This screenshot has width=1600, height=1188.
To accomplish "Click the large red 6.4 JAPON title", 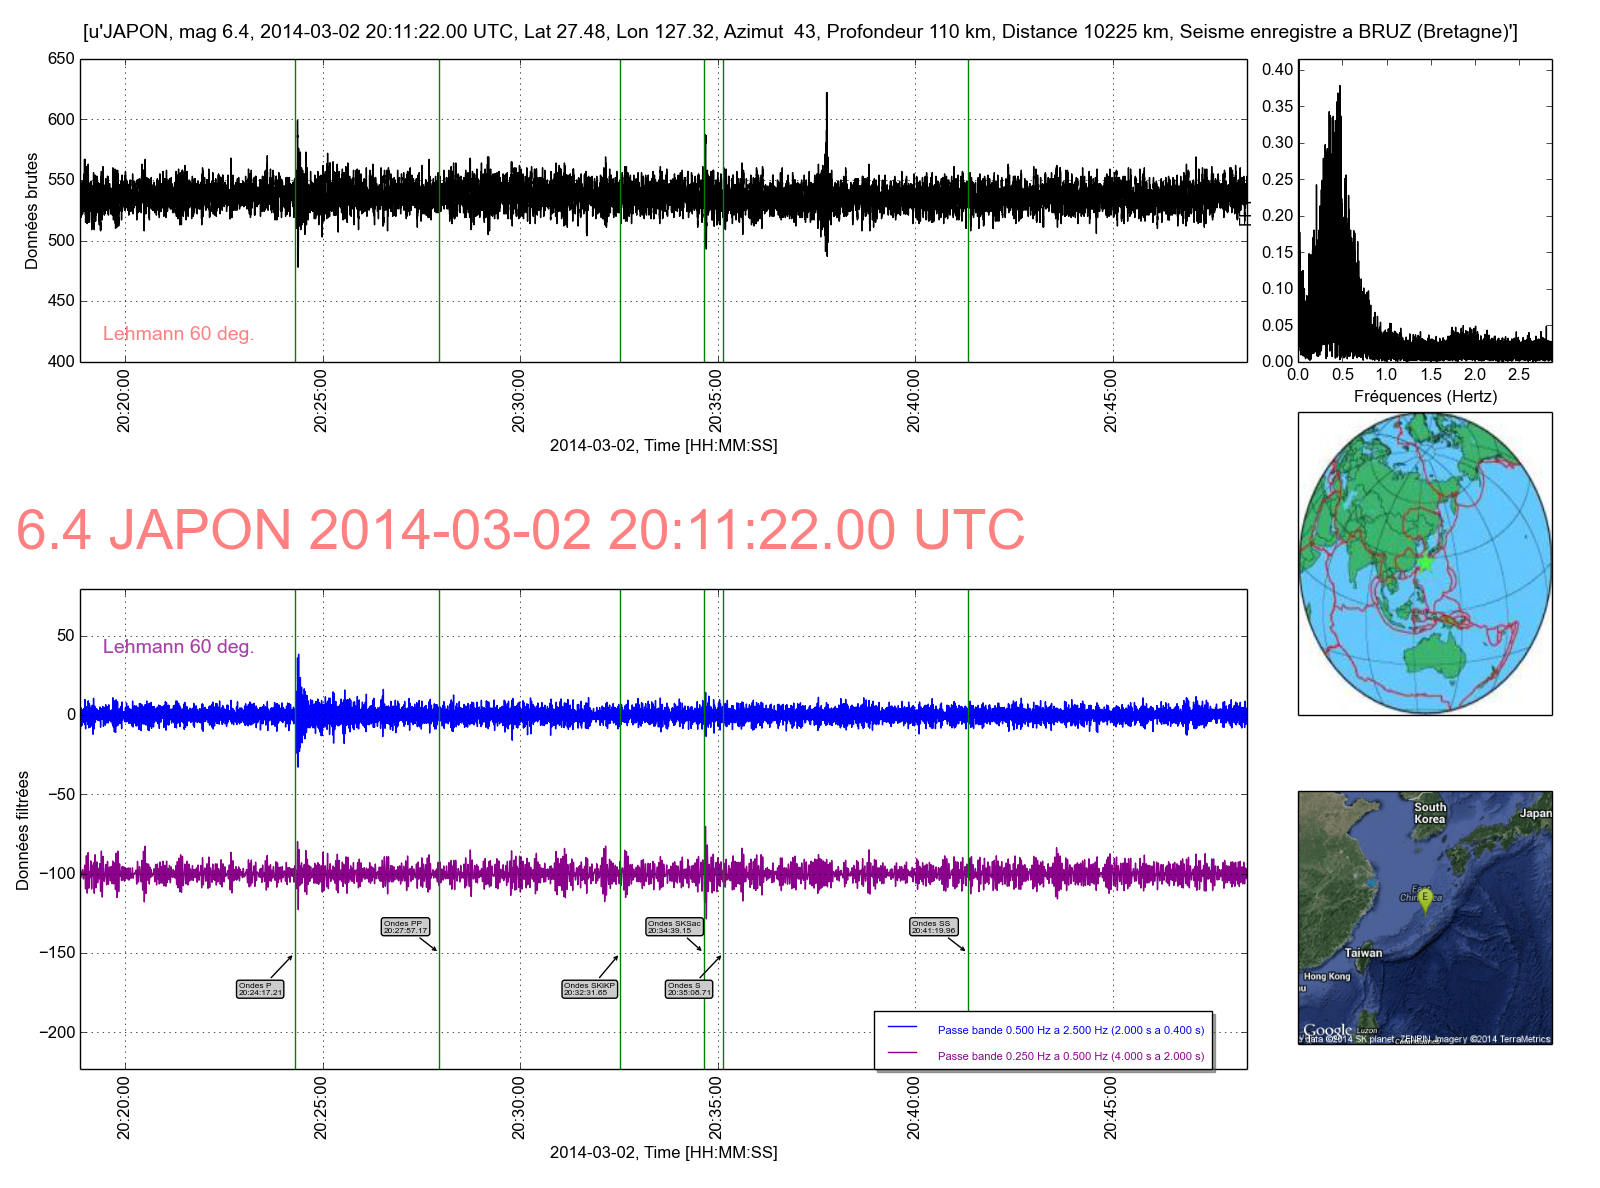I will (520, 530).
